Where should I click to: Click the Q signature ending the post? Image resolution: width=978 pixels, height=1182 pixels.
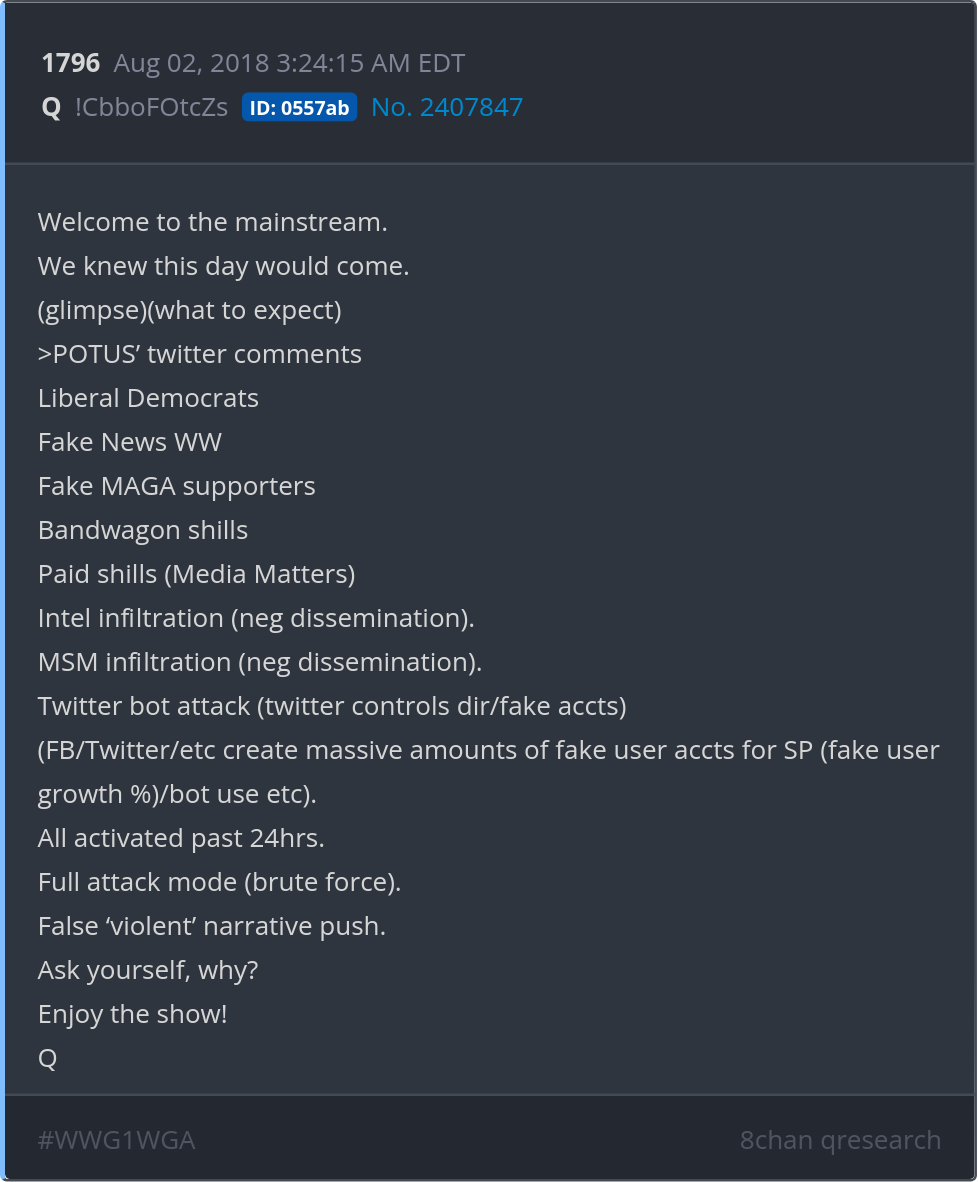click(x=47, y=1058)
